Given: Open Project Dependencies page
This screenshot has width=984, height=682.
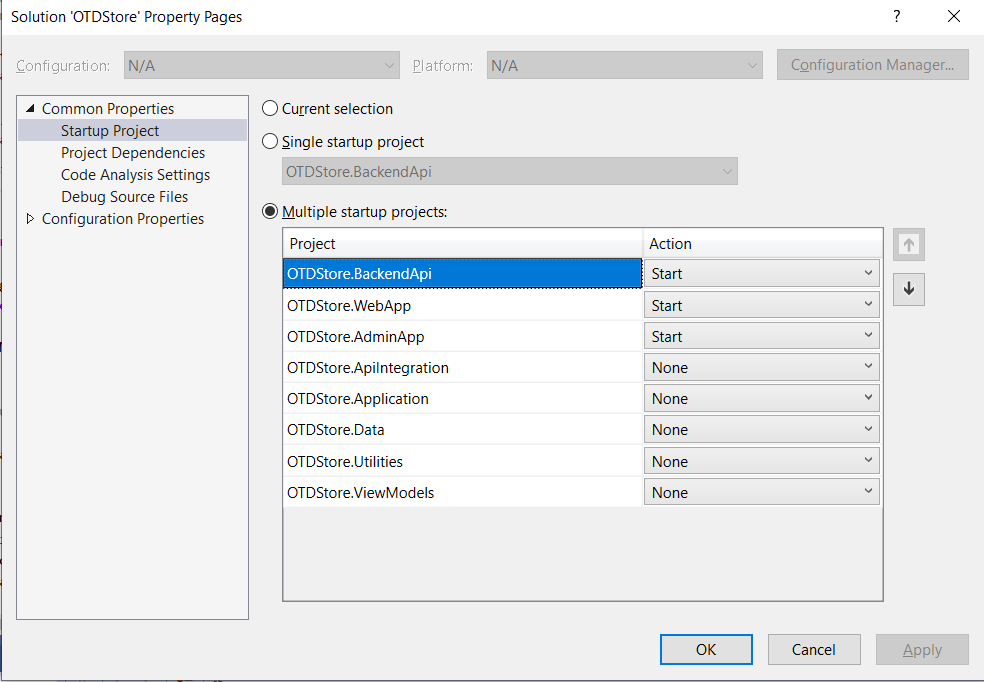Looking at the screenshot, I should 132,152.
